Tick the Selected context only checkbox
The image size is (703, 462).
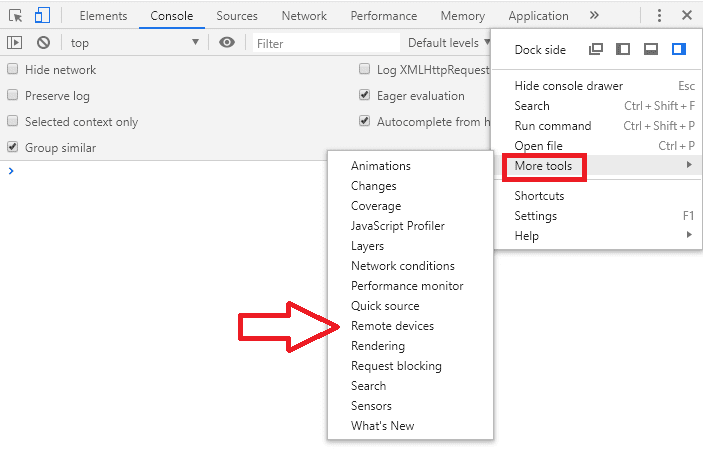click(13, 121)
